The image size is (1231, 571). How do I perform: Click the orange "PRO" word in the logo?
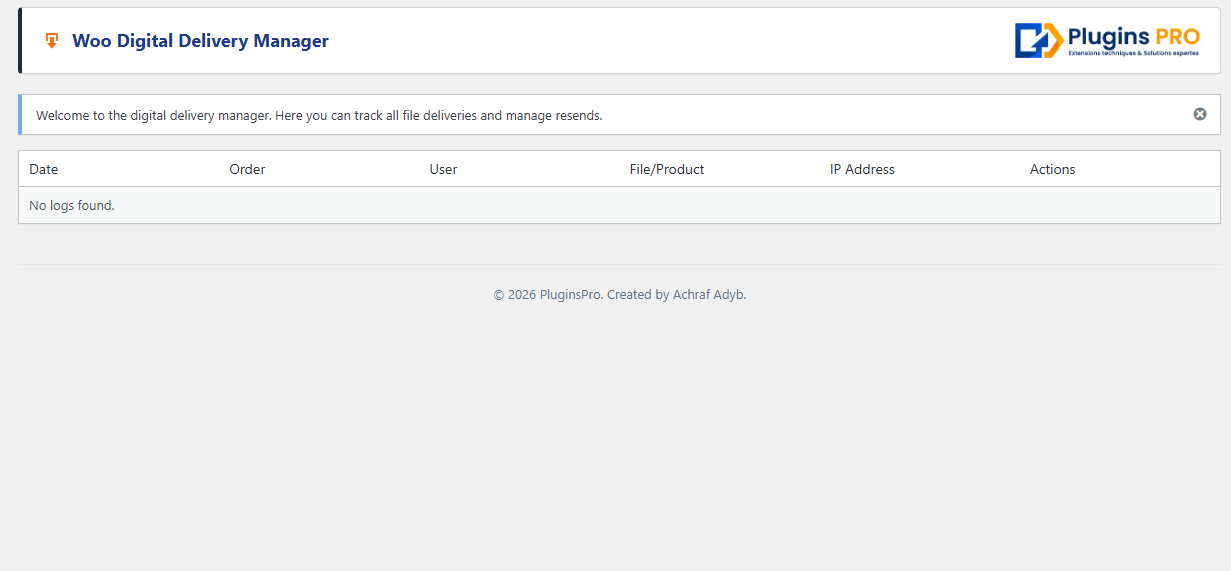1177,37
